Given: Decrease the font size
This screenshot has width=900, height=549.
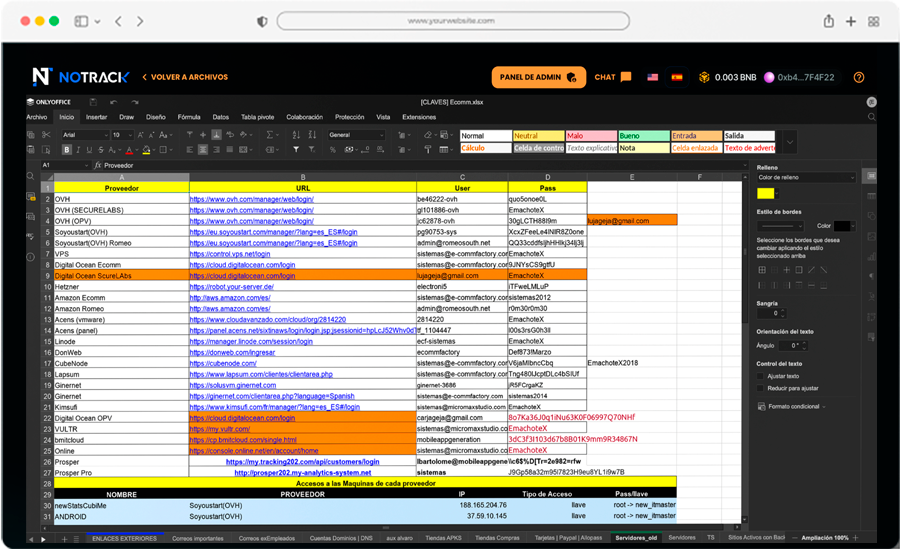Looking at the screenshot, I should click(x=152, y=135).
